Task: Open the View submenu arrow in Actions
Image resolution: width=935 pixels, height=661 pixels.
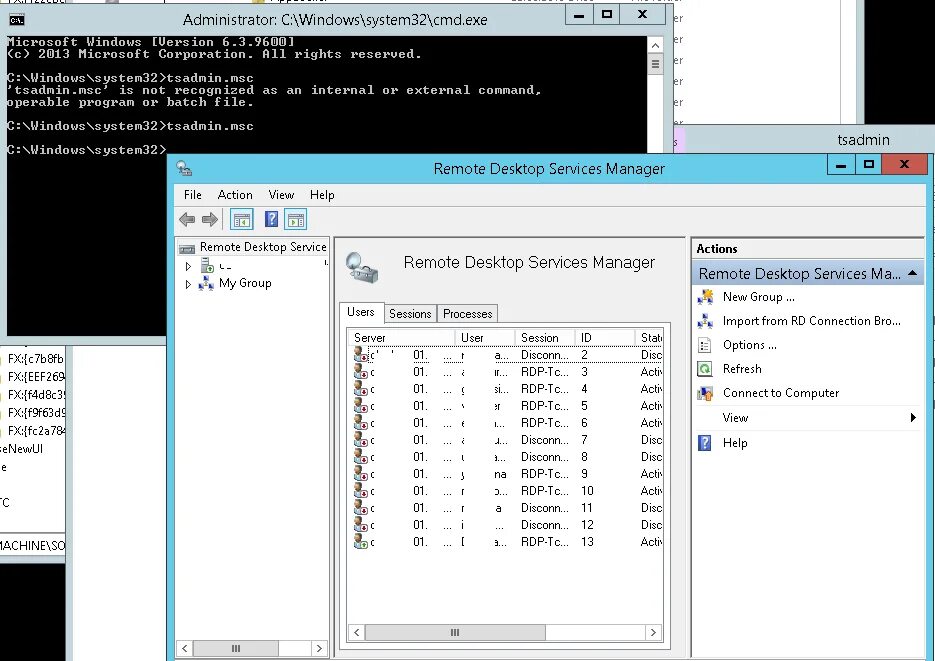Action: coord(913,418)
